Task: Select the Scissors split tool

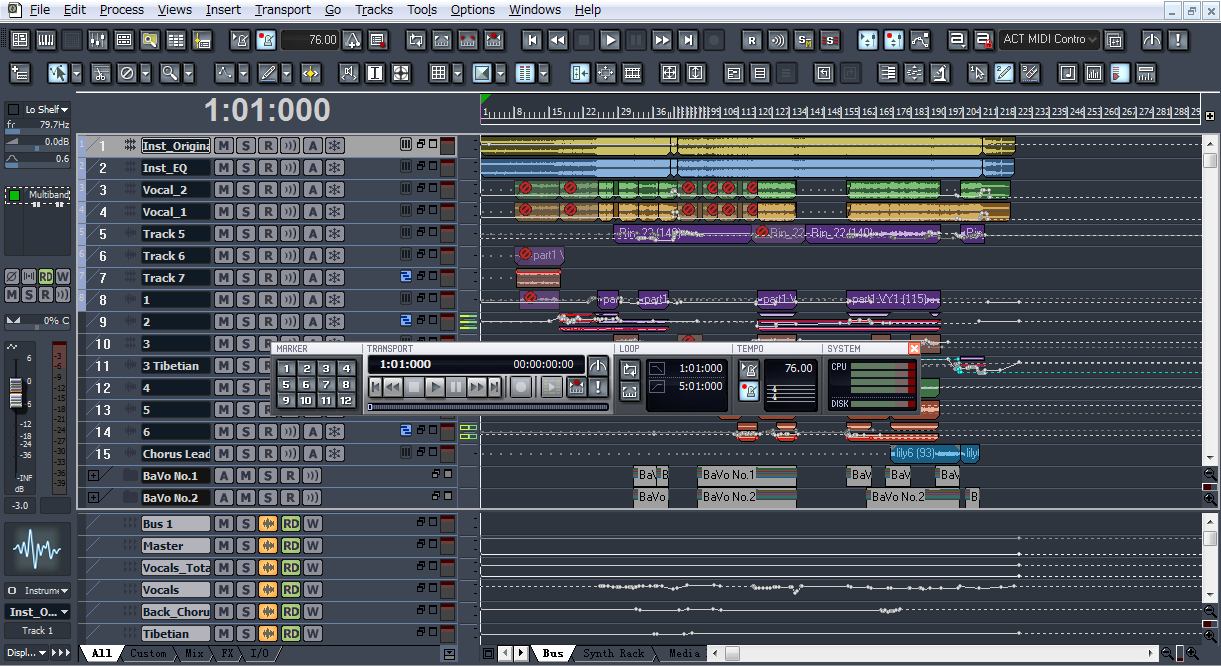Action: tap(101, 73)
